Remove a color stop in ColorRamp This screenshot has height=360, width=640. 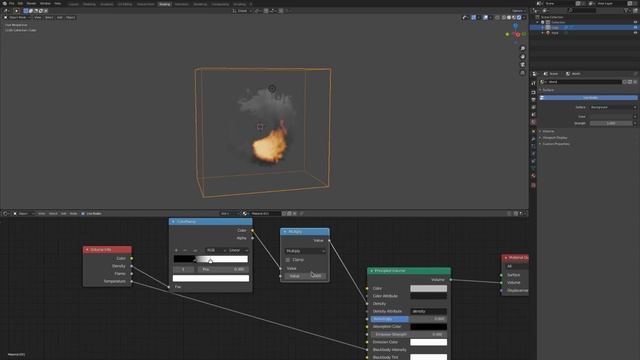pos(185,250)
